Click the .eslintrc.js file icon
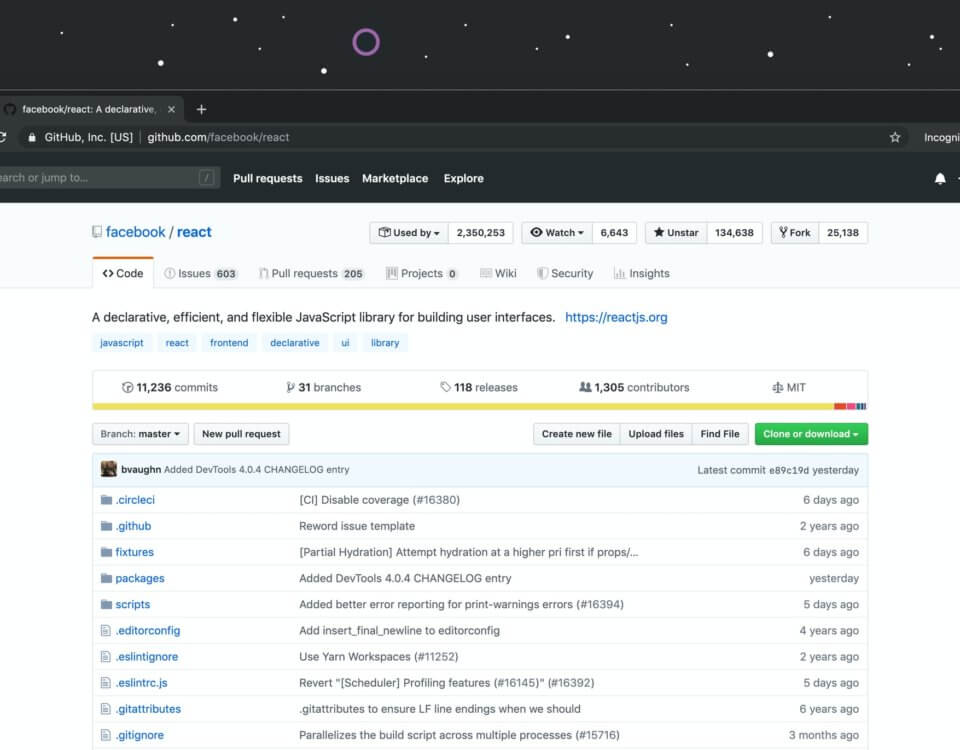This screenshot has width=960, height=750. (x=105, y=683)
